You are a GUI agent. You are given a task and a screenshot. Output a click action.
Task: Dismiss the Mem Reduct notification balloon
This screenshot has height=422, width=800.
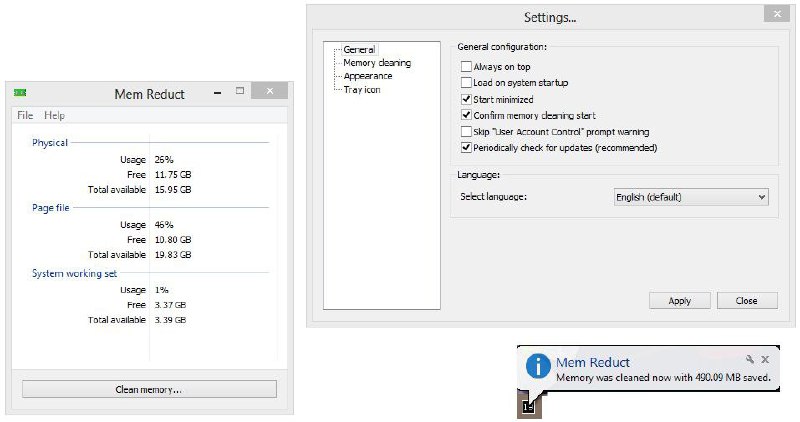tap(765, 358)
